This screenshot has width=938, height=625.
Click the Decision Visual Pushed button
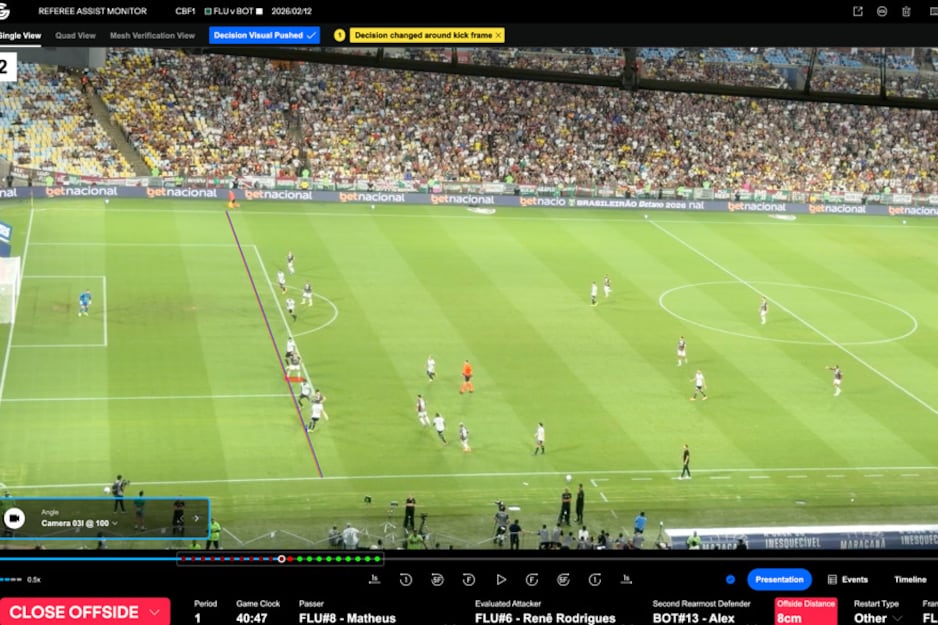264,35
